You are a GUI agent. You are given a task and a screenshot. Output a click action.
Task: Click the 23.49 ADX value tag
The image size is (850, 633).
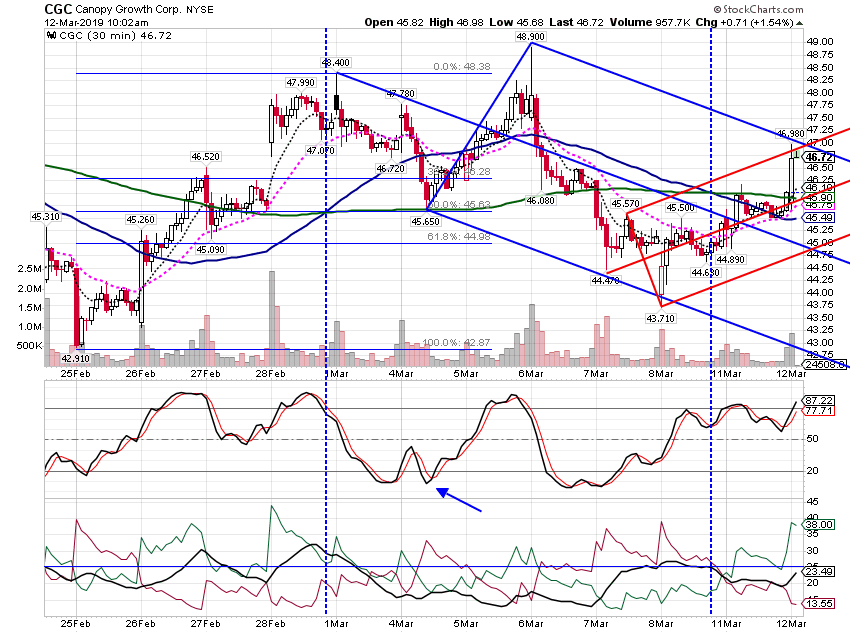coord(819,571)
